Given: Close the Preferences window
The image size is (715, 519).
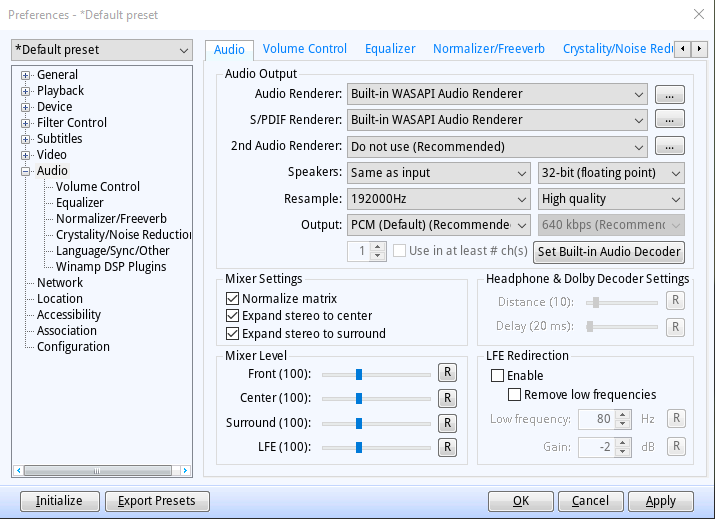Looking at the screenshot, I should tap(699, 15).
